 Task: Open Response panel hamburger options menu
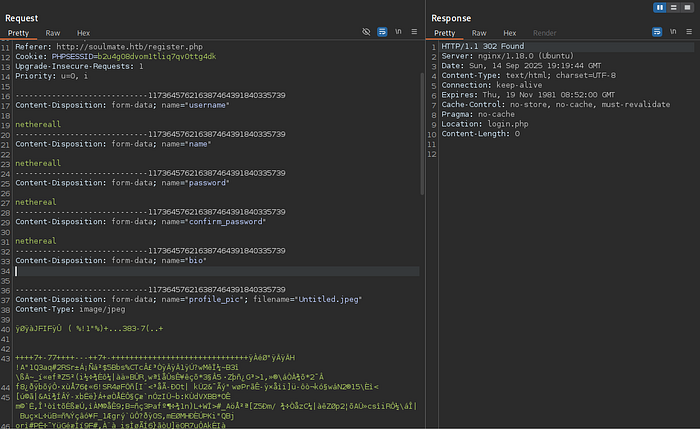(x=689, y=32)
